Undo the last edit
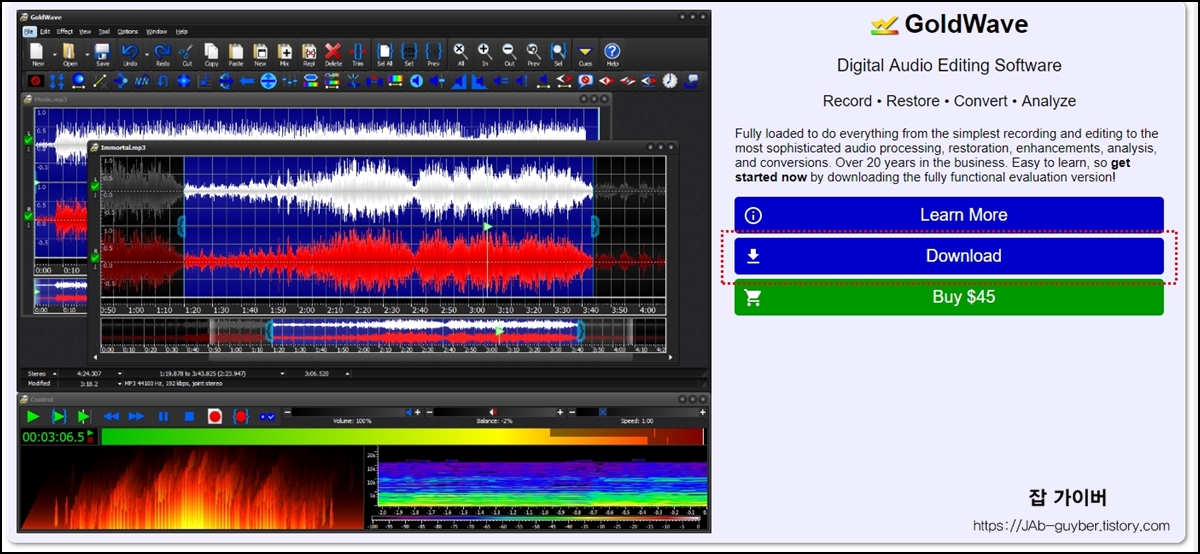The height and width of the screenshot is (554, 1200). pos(130,52)
